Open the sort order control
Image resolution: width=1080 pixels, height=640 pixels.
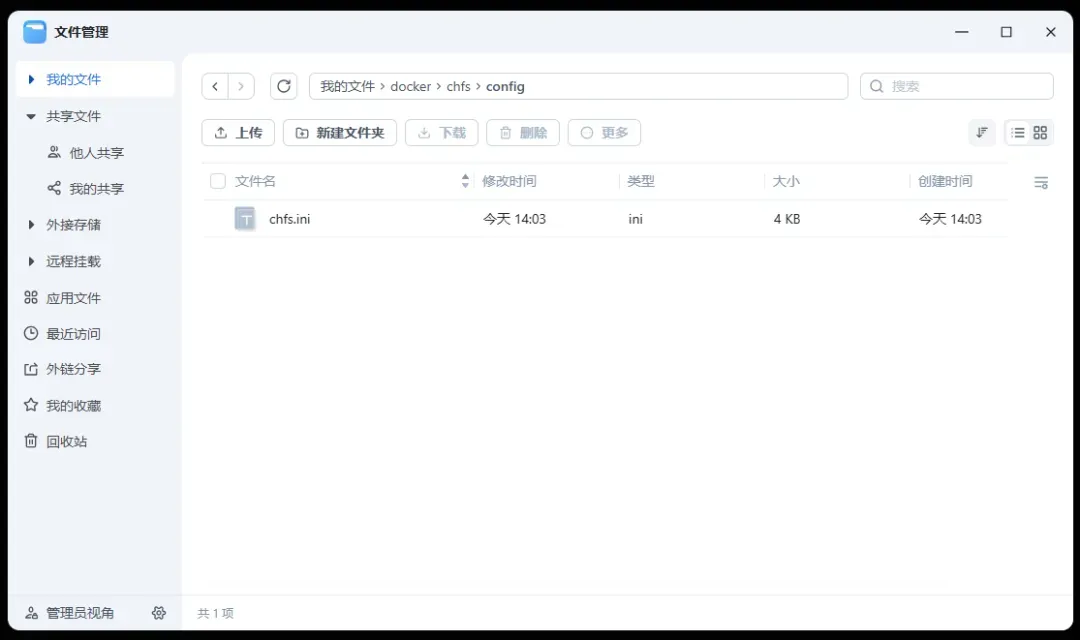(981, 131)
